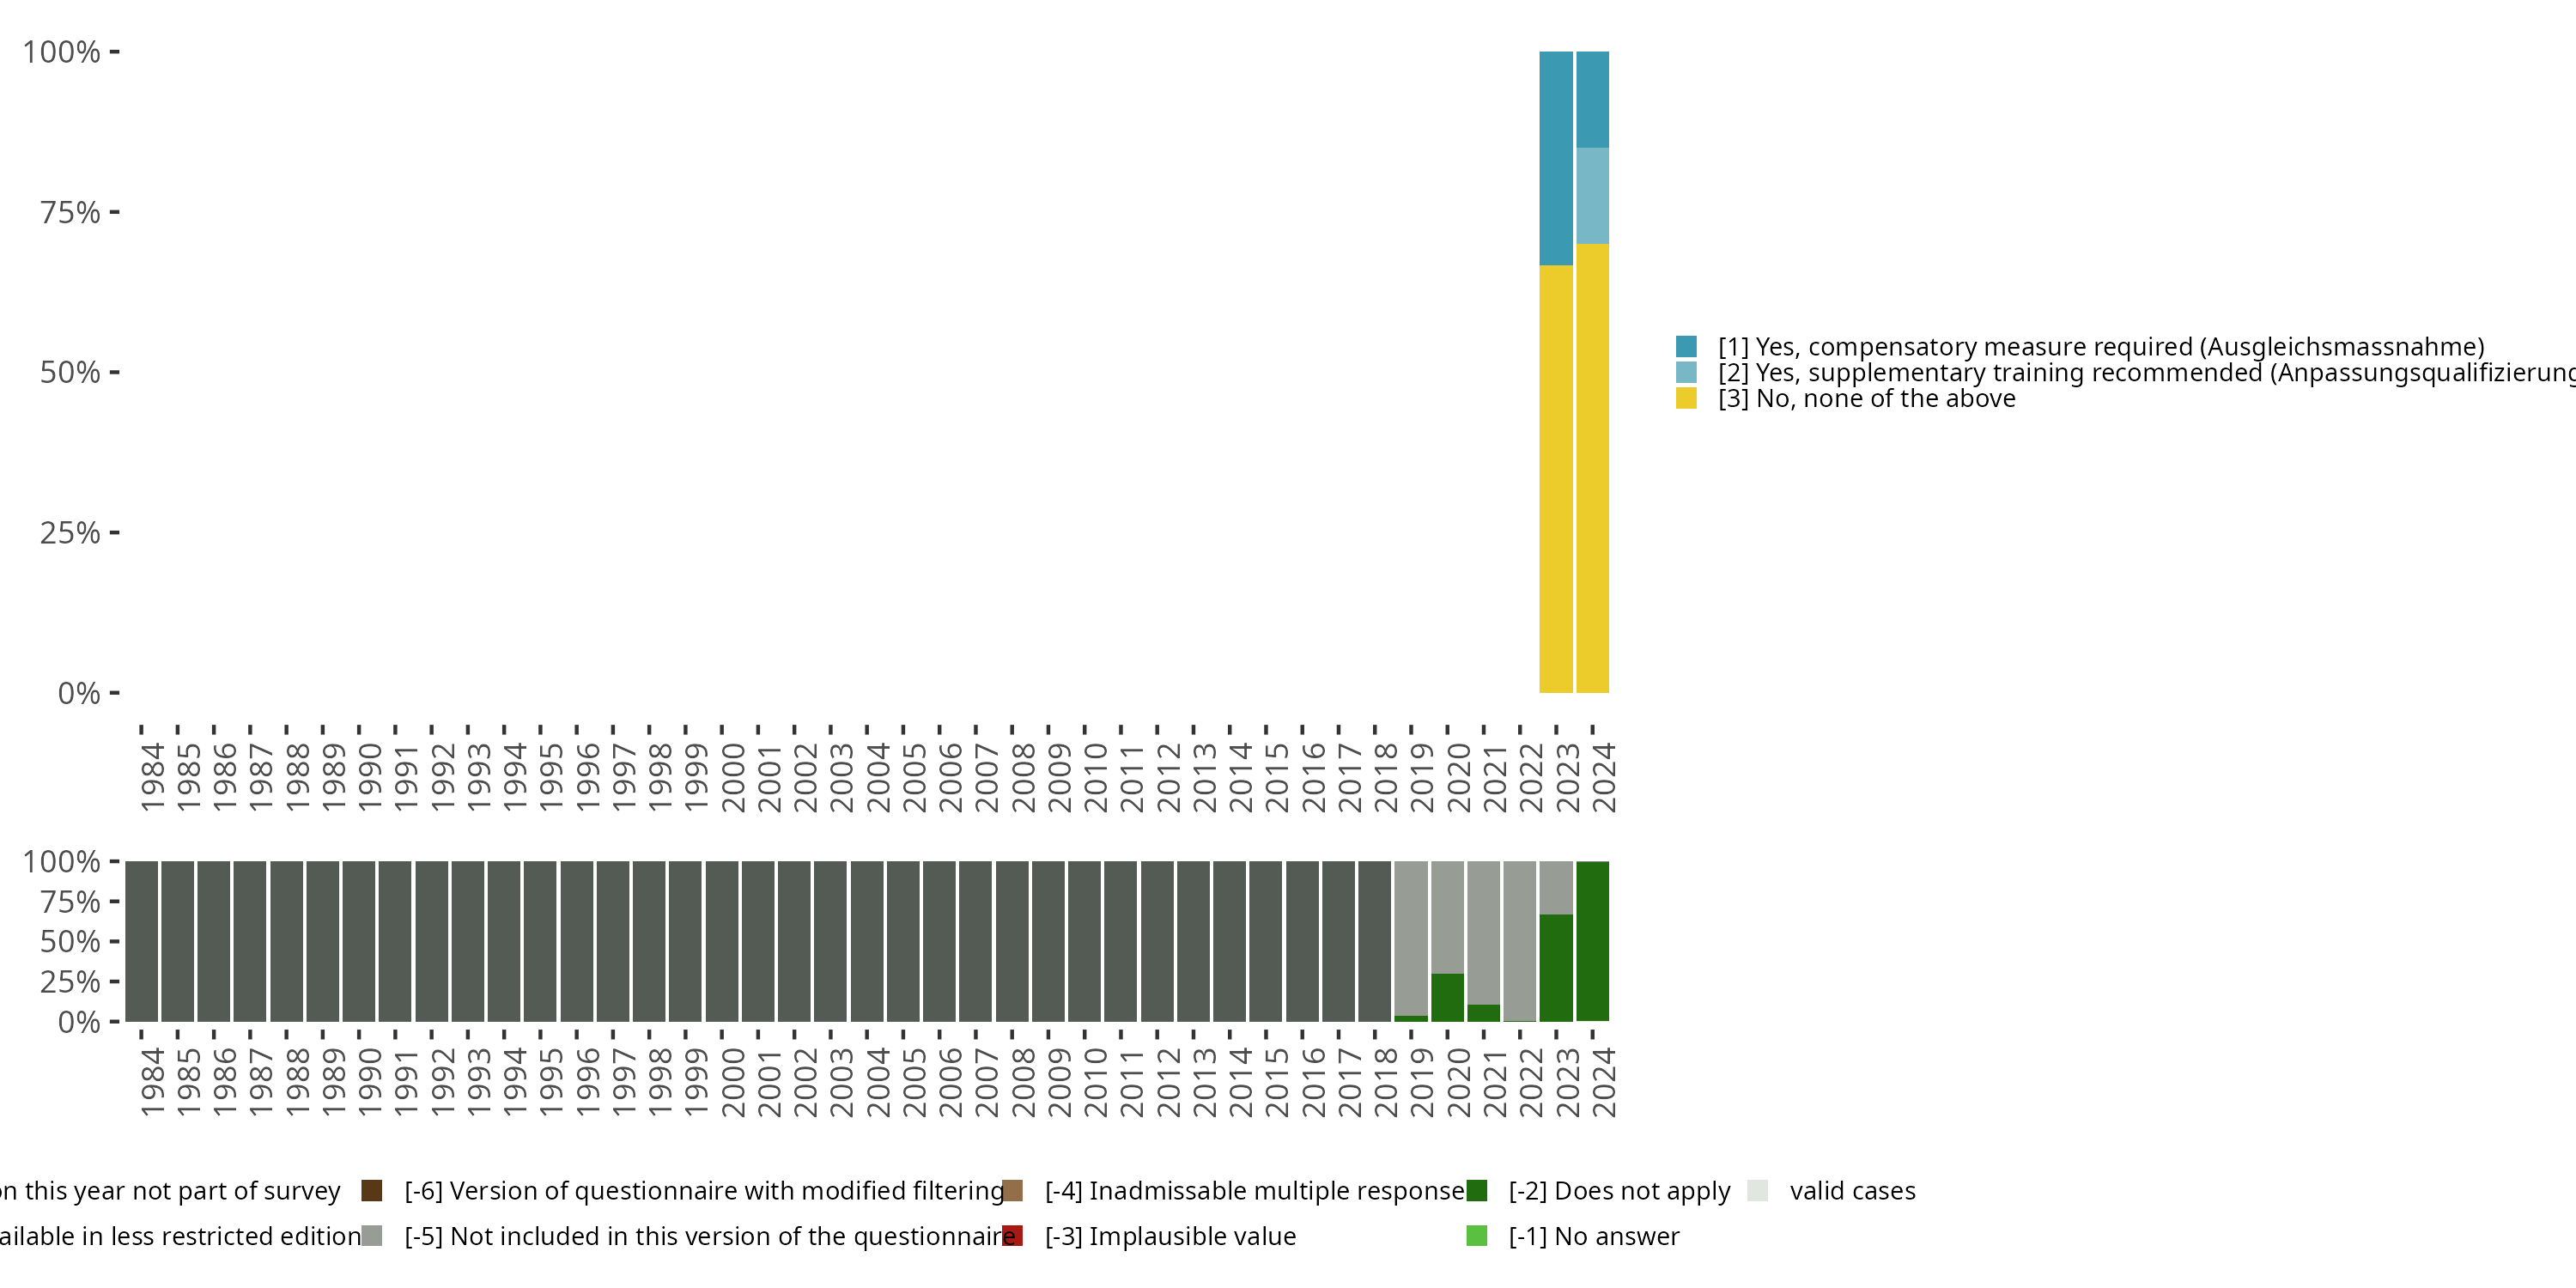
Task: Click dark brown swatch for modified filtering
Action: click(371, 1191)
